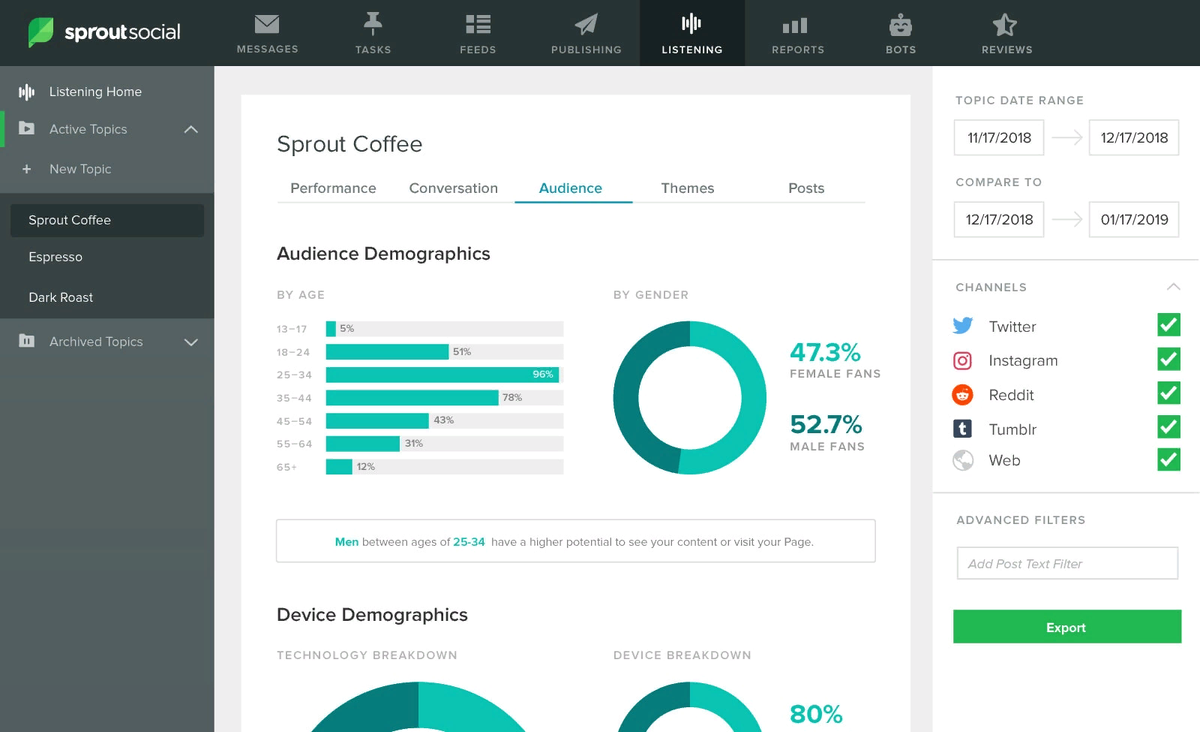The height and width of the screenshot is (732, 1200).
Task: Select the Tasks icon in the top navigation
Action: pos(372,32)
